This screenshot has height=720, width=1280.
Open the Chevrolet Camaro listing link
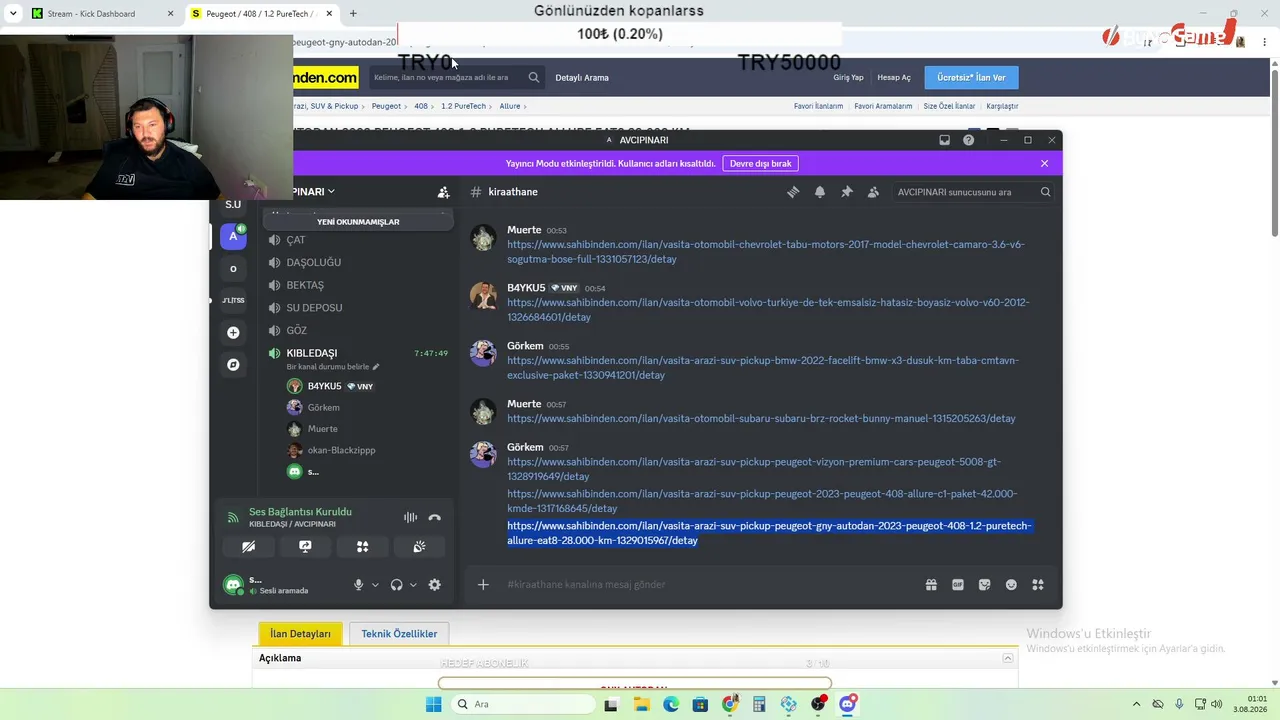click(x=765, y=252)
